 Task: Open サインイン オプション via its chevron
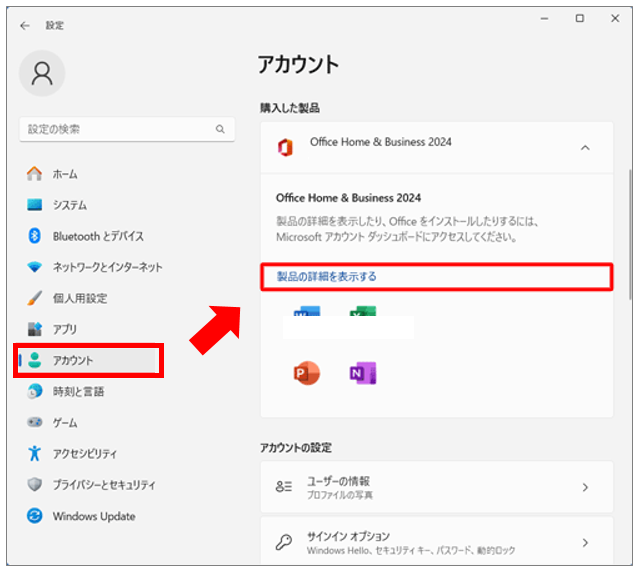pyautogui.click(x=585, y=542)
